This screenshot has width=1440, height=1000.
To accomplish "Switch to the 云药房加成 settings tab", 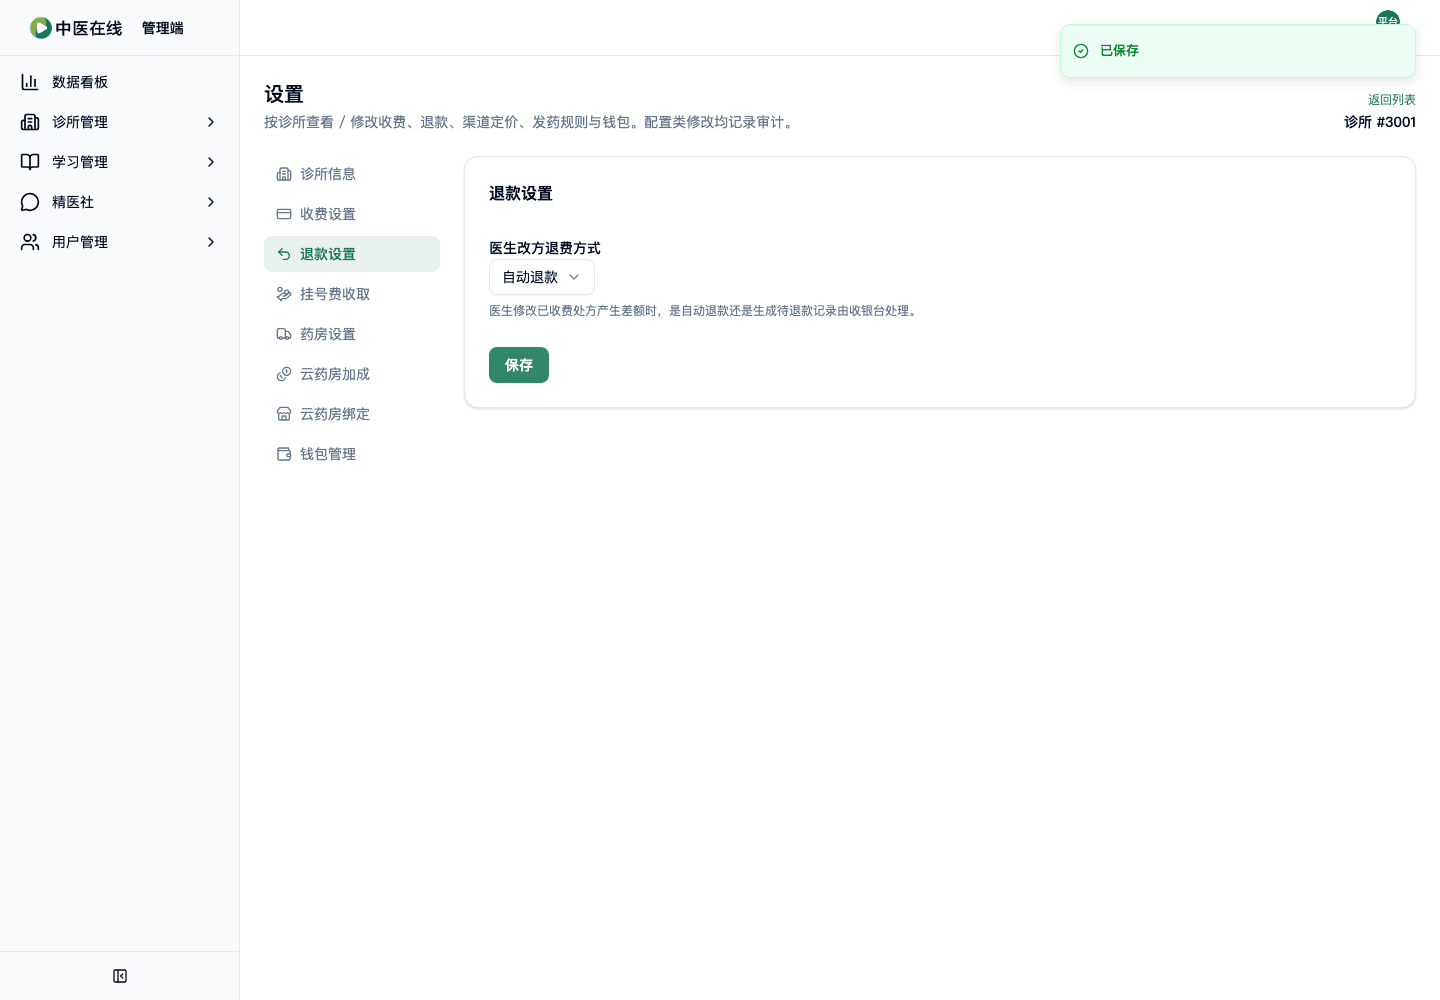I will (352, 374).
